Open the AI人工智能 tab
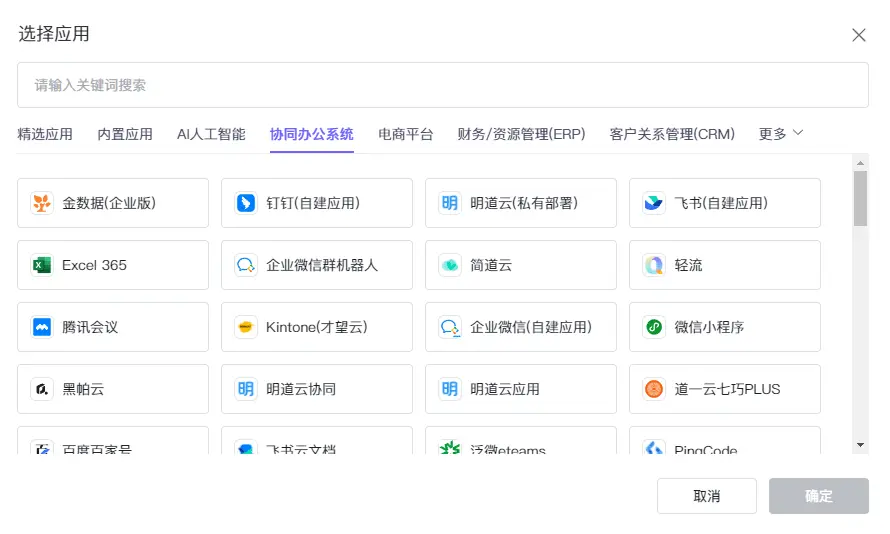 pyautogui.click(x=211, y=134)
